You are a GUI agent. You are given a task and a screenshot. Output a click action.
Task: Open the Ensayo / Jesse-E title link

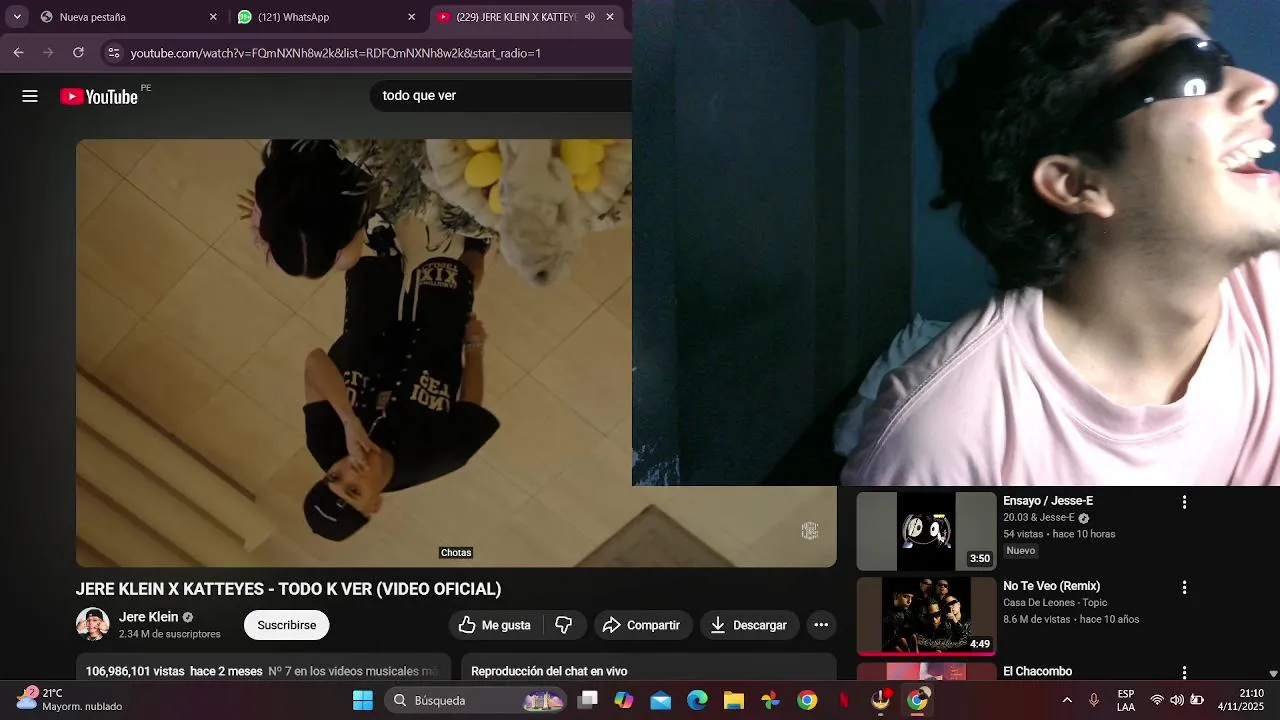coord(1048,501)
